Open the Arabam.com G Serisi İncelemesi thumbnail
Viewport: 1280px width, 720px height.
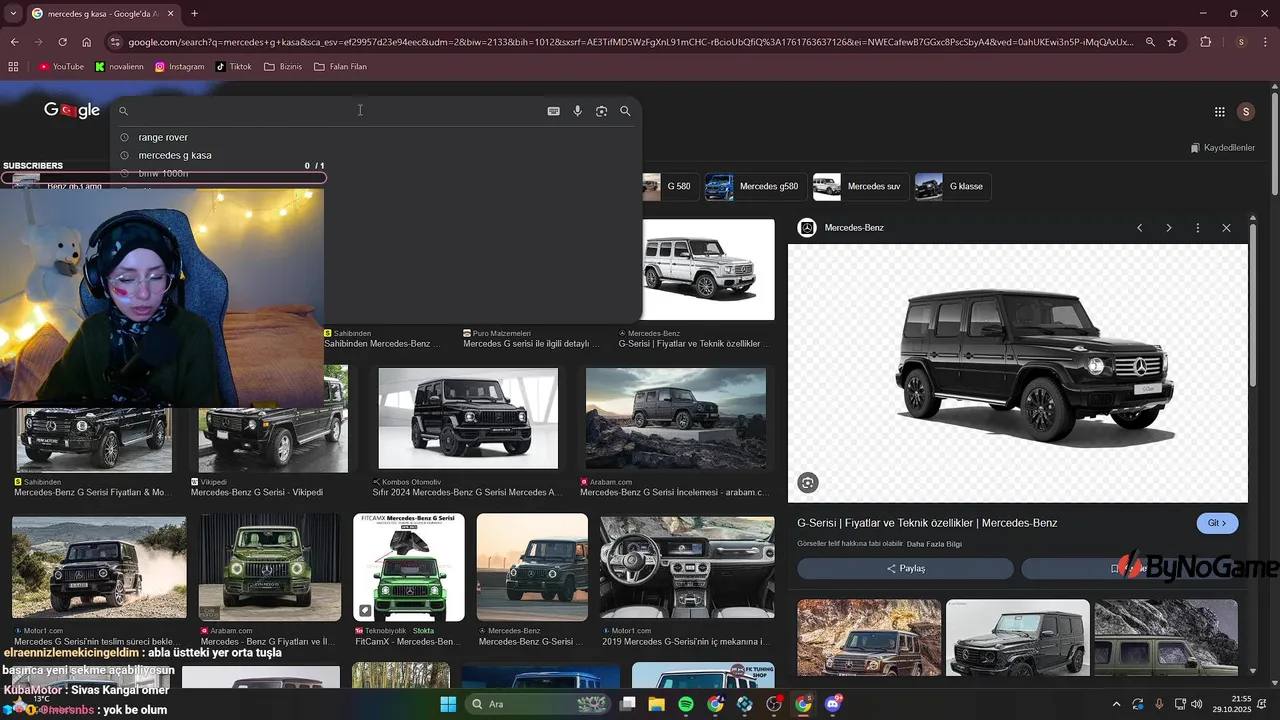[x=676, y=418]
